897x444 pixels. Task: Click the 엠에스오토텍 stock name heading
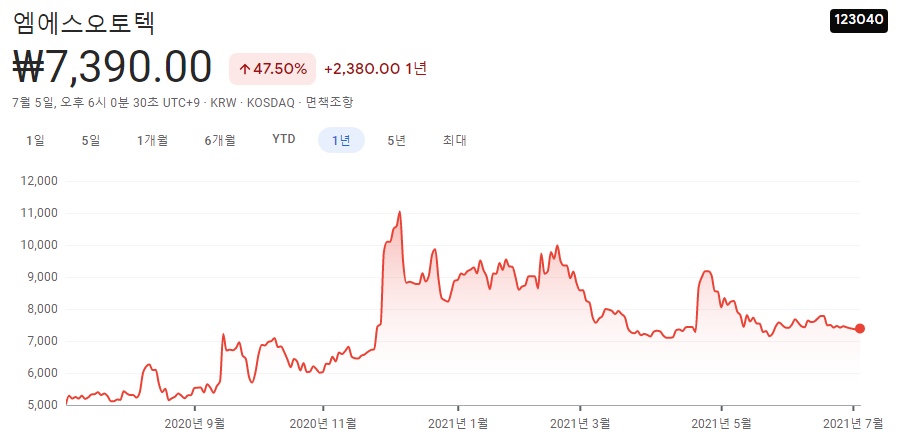click(84, 22)
